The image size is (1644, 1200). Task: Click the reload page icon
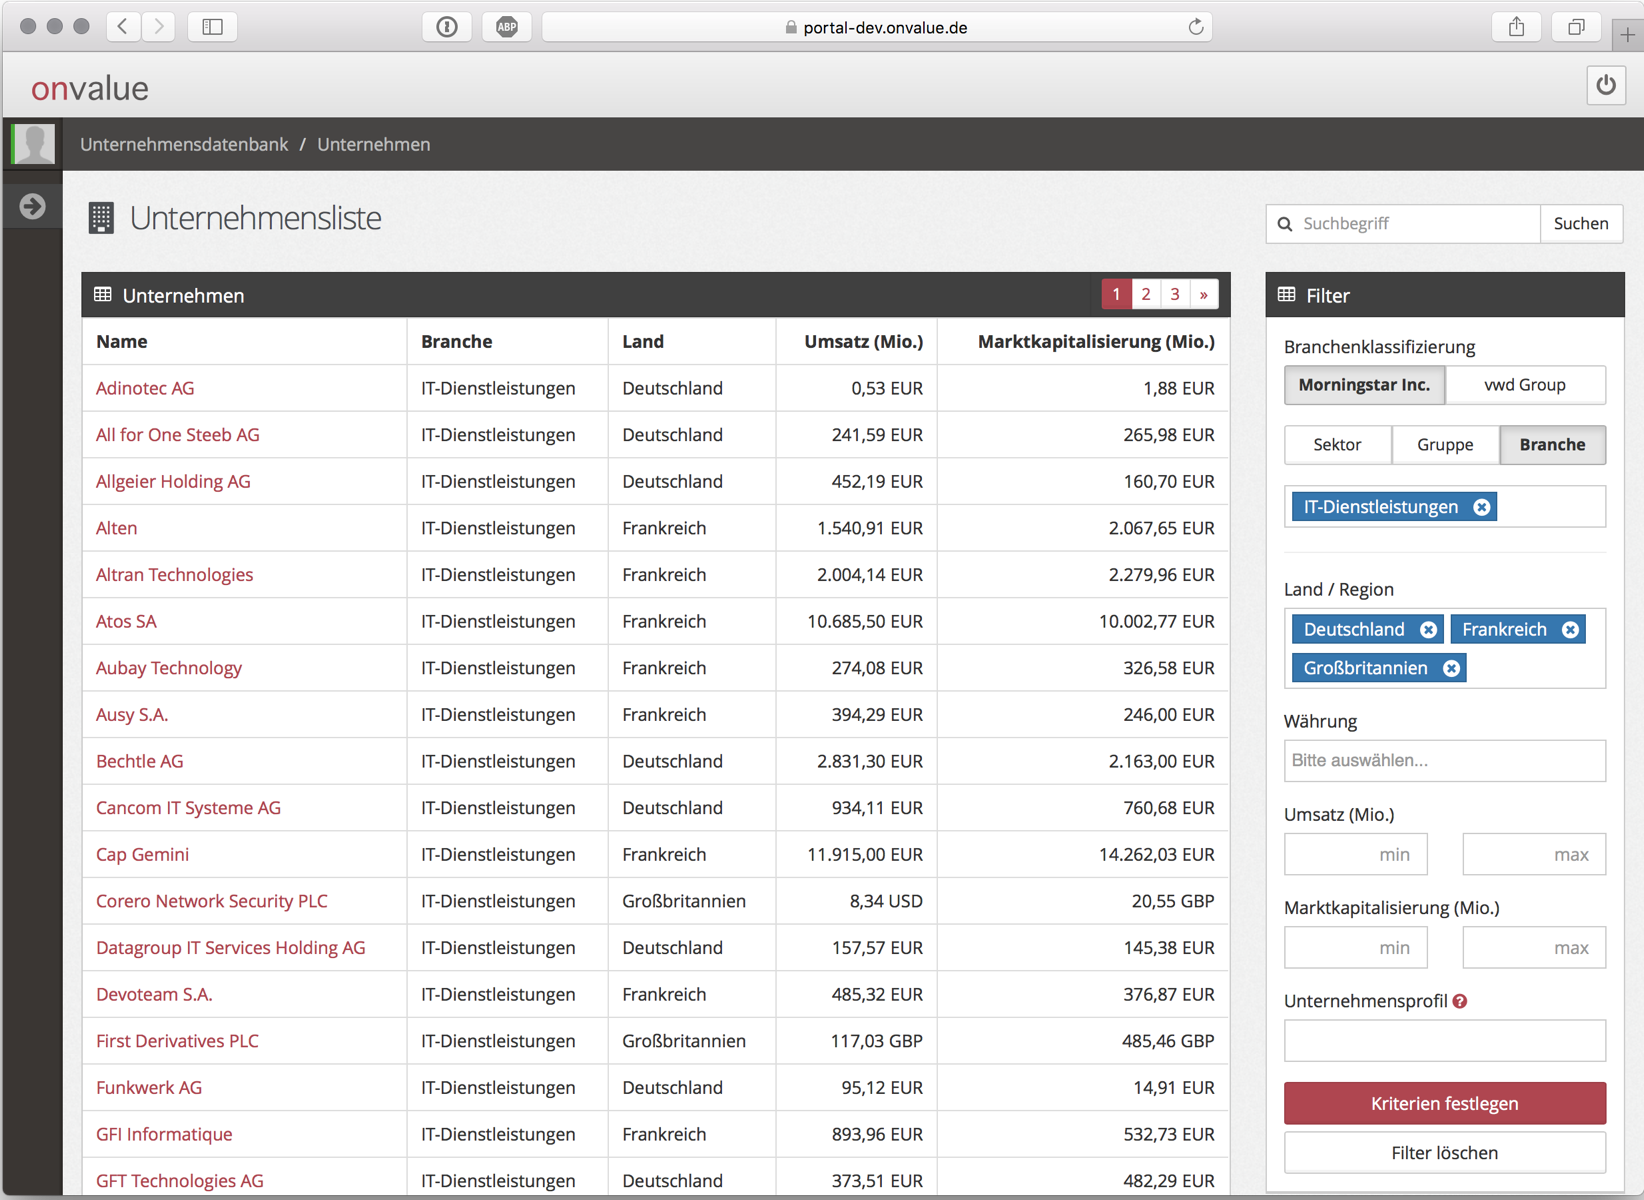(1195, 27)
